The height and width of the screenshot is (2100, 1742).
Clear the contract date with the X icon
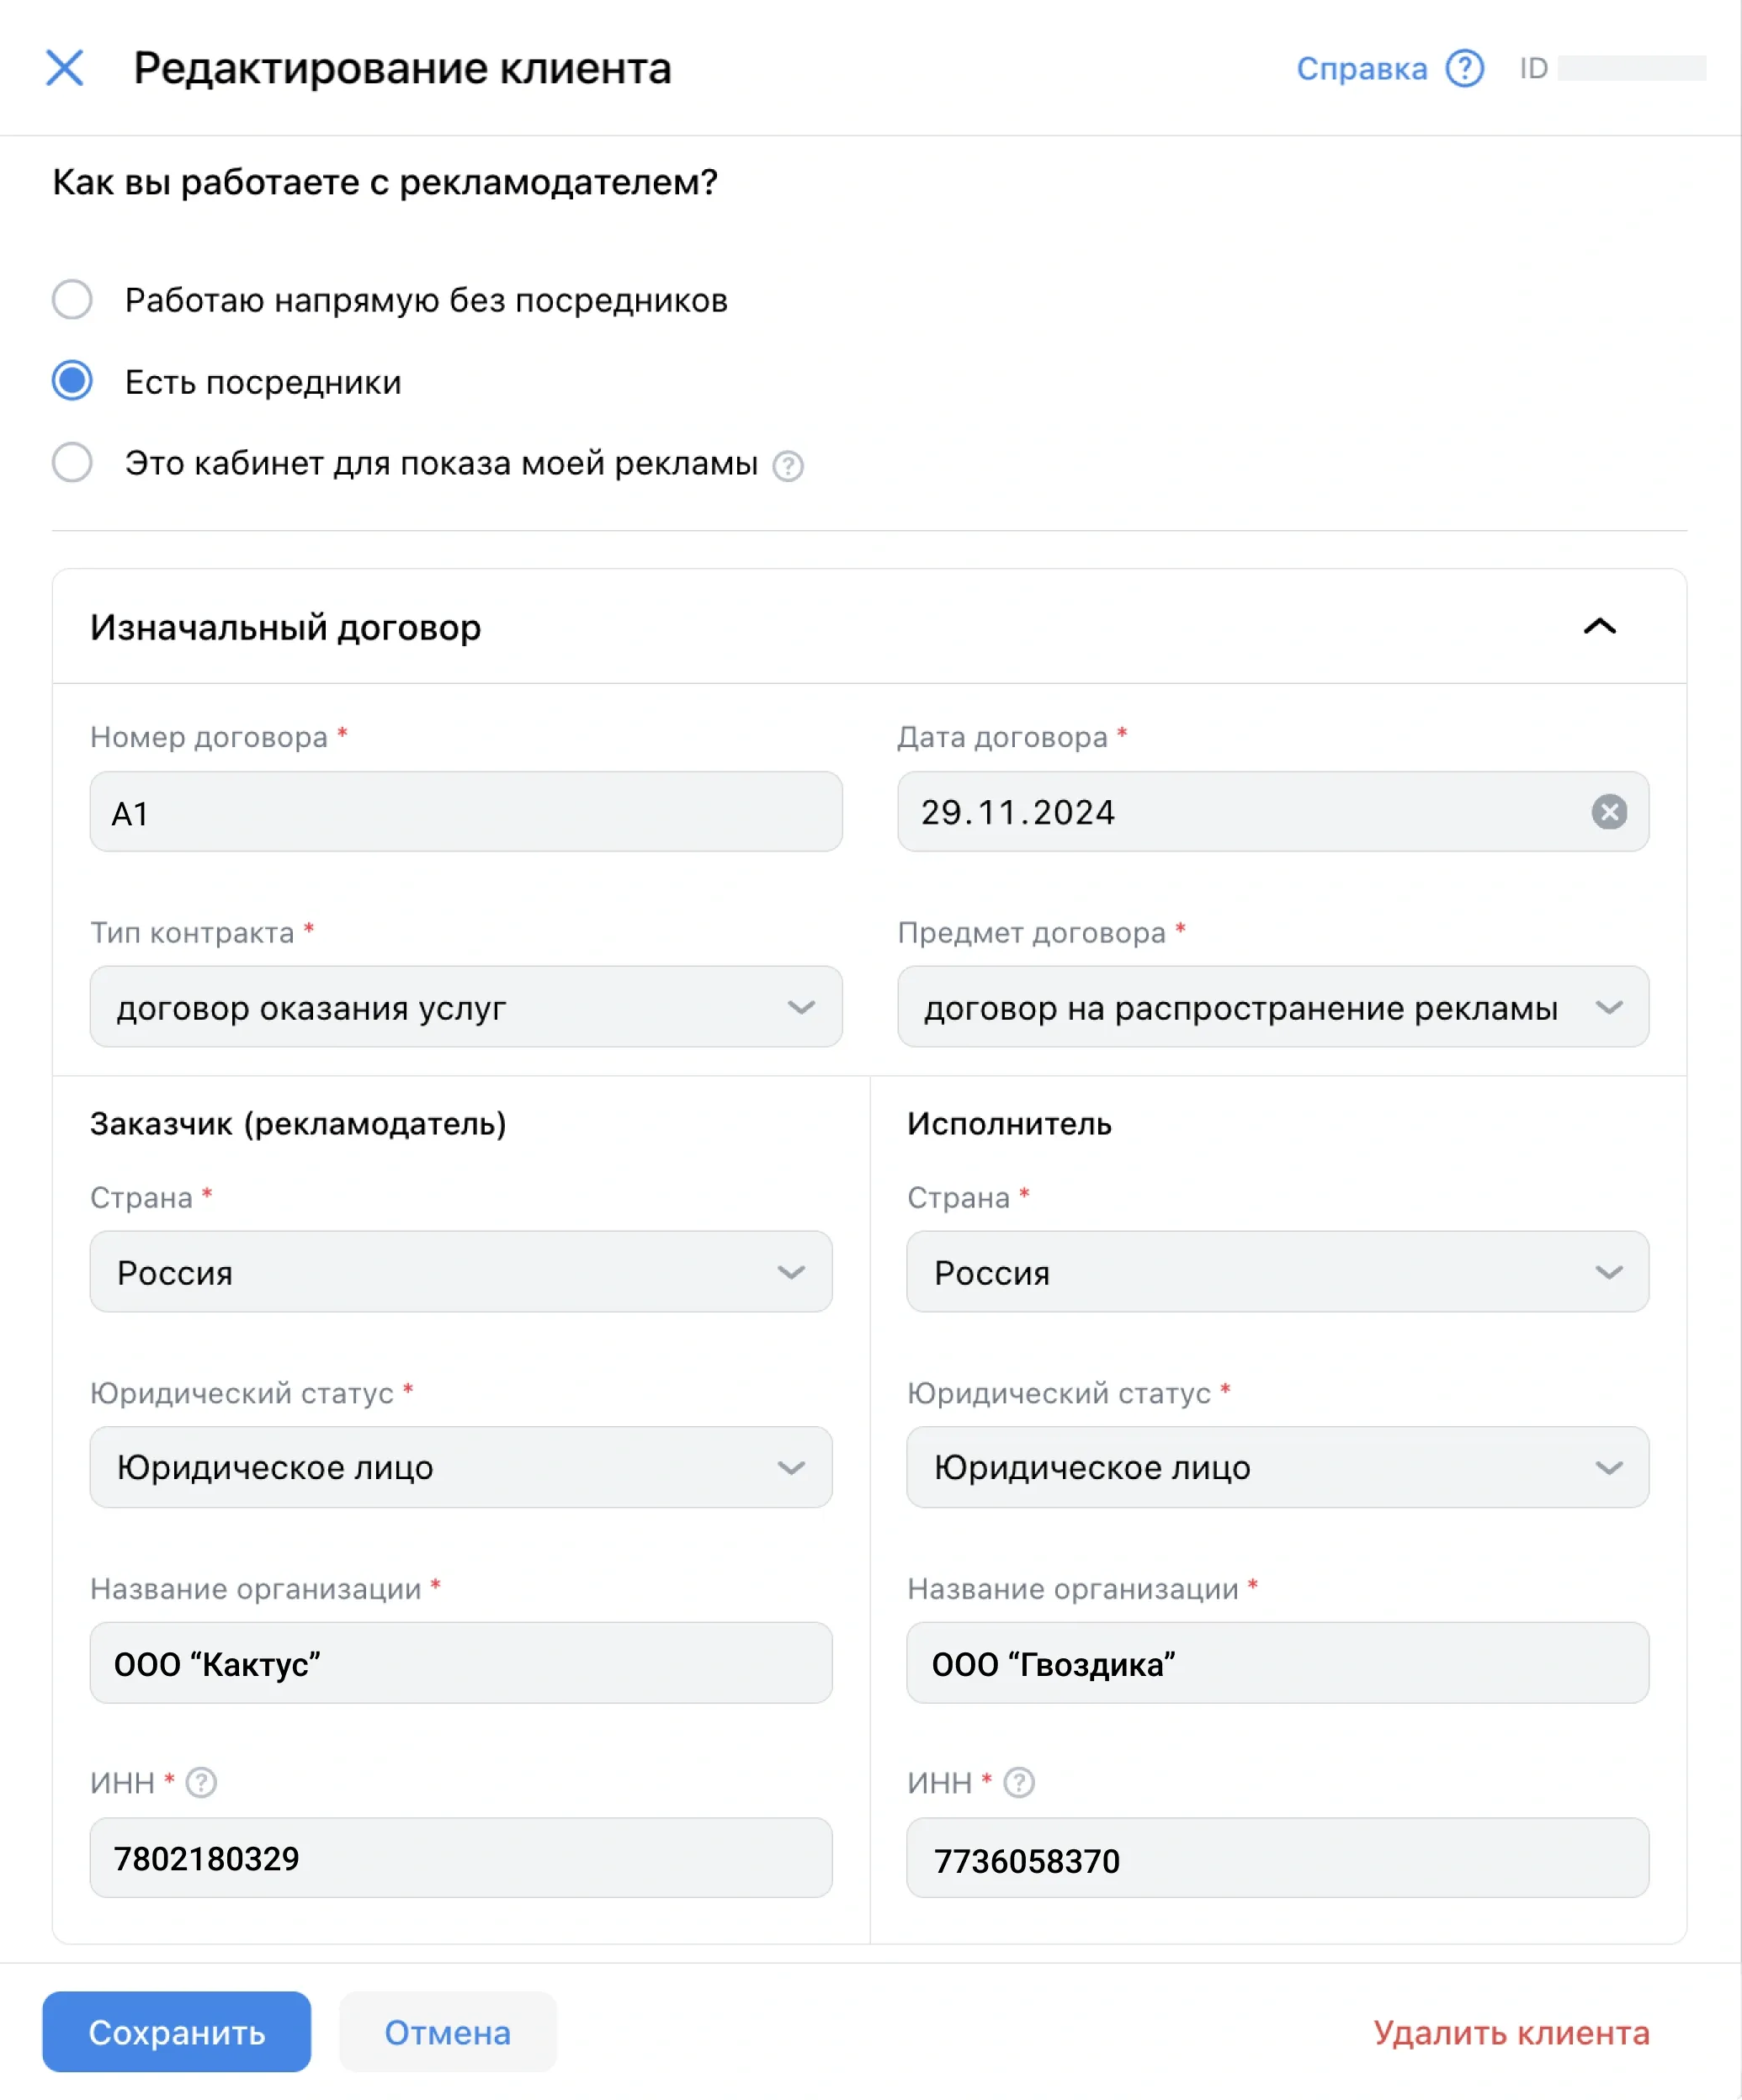[1608, 811]
